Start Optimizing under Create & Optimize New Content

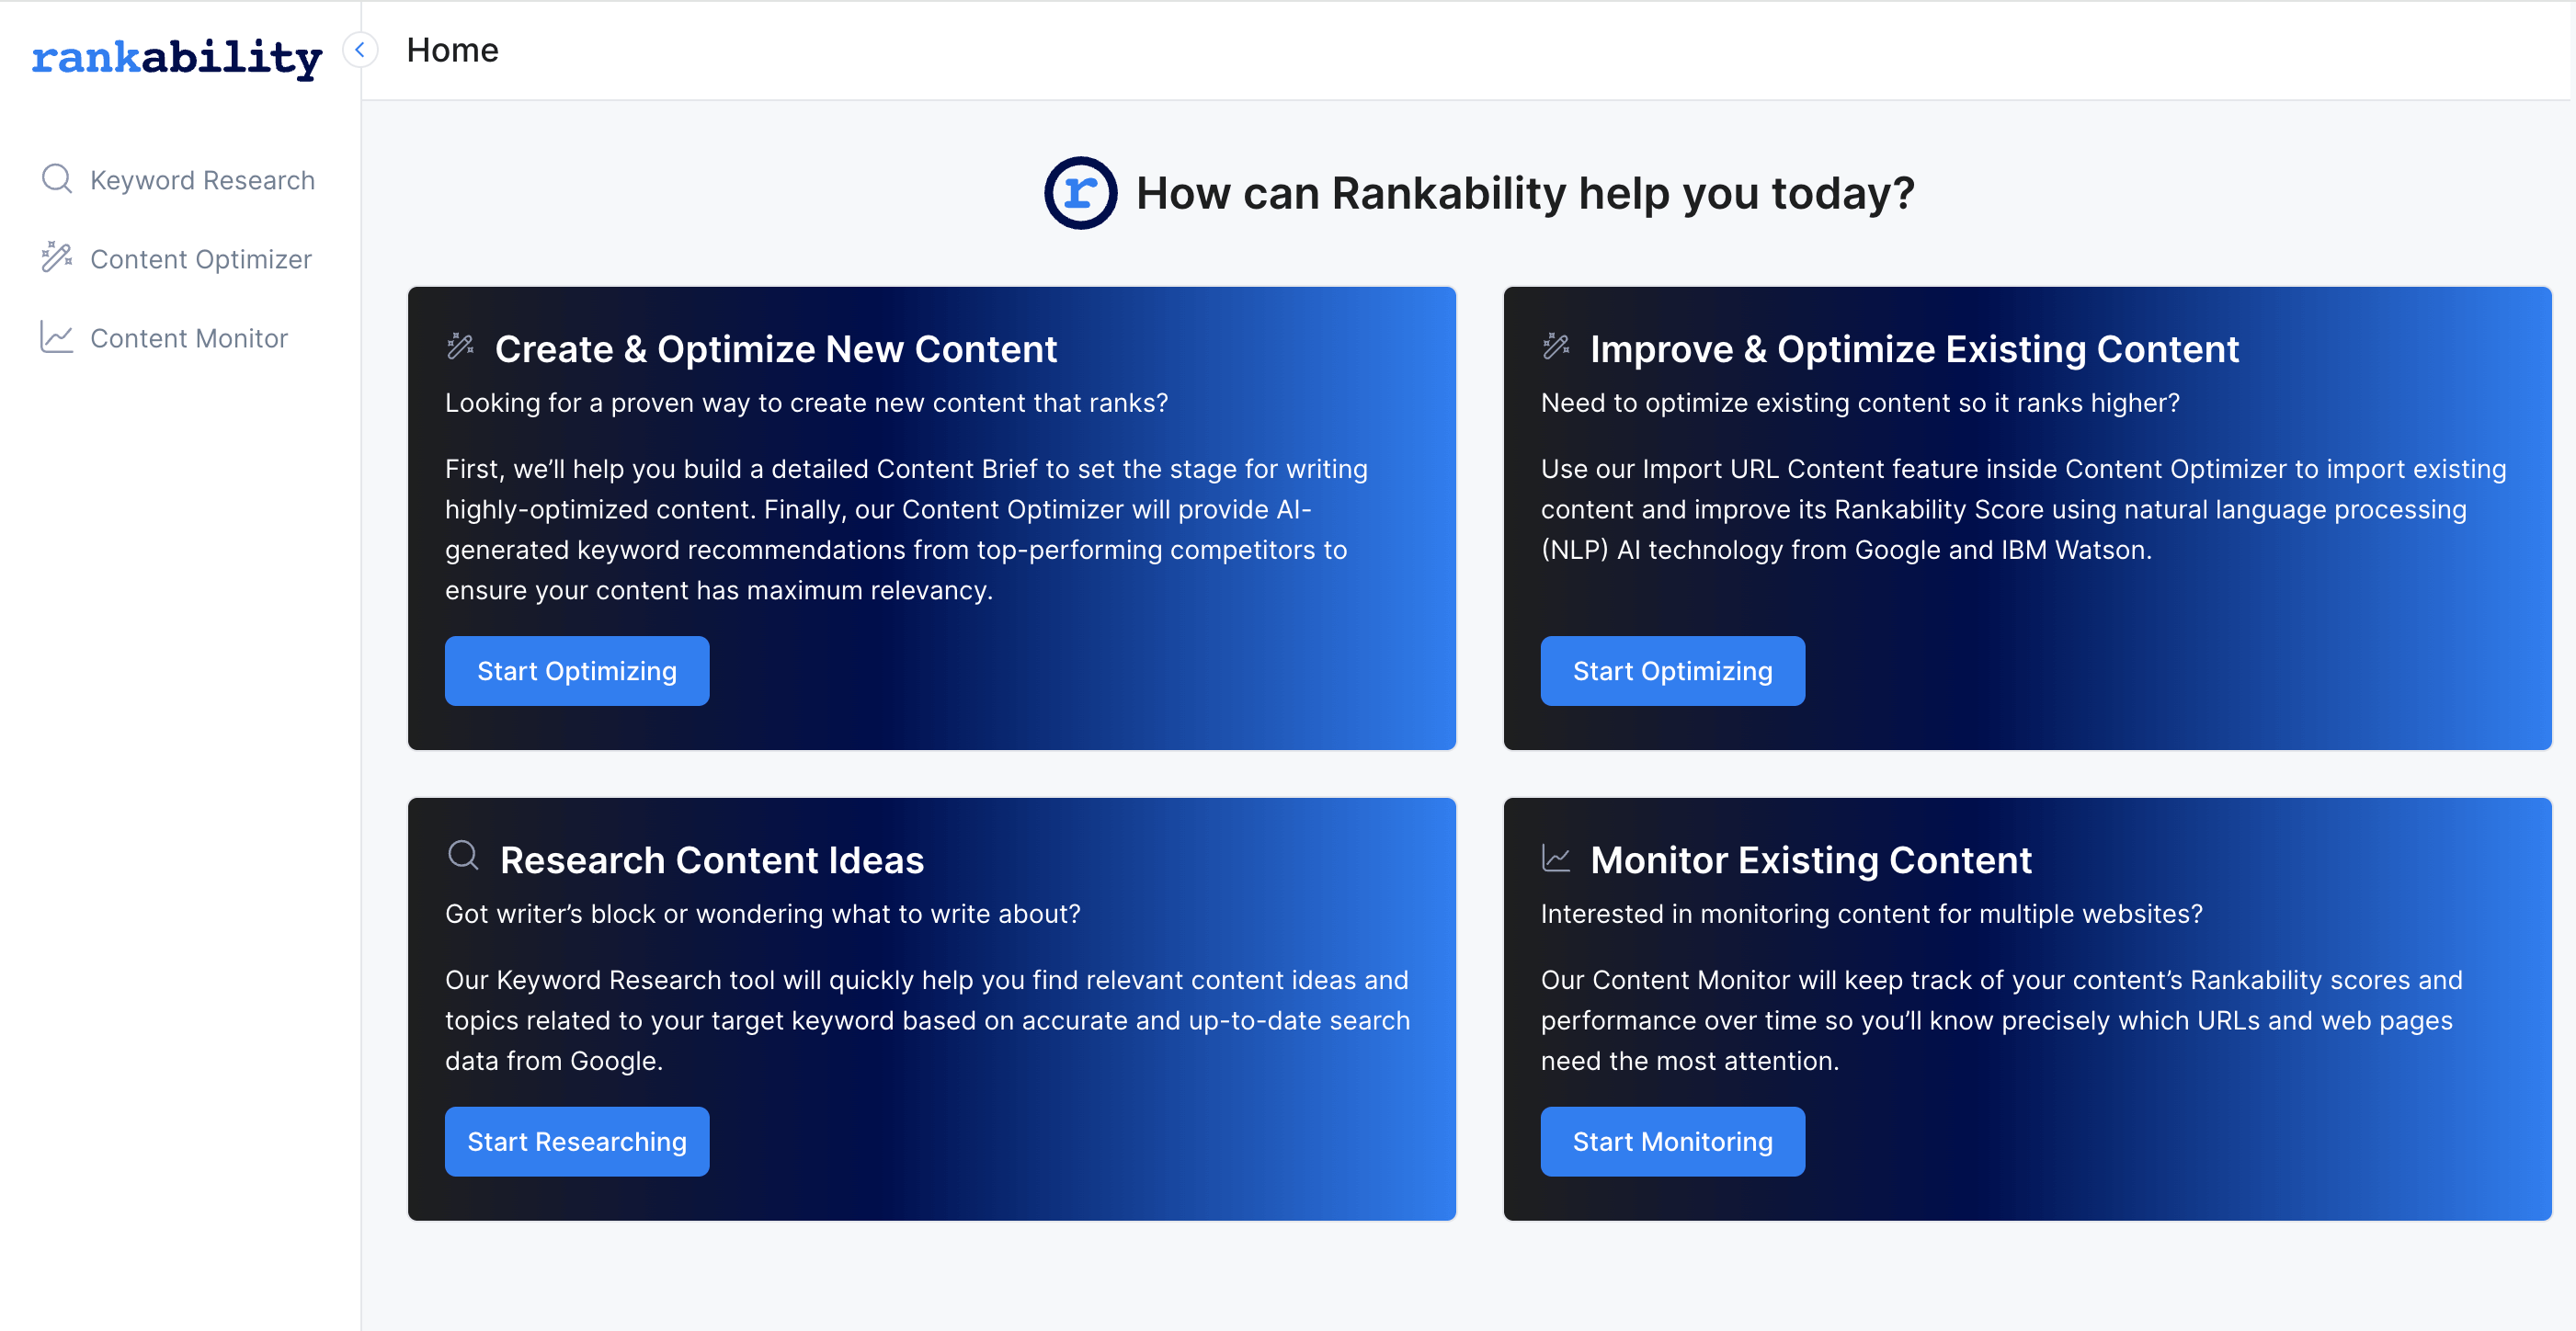click(x=576, y=671)
